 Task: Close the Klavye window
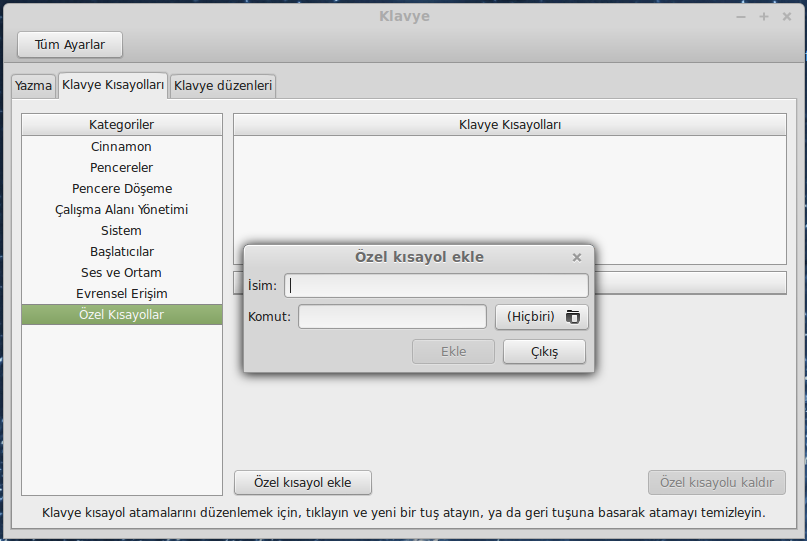[x=787, y=17]
